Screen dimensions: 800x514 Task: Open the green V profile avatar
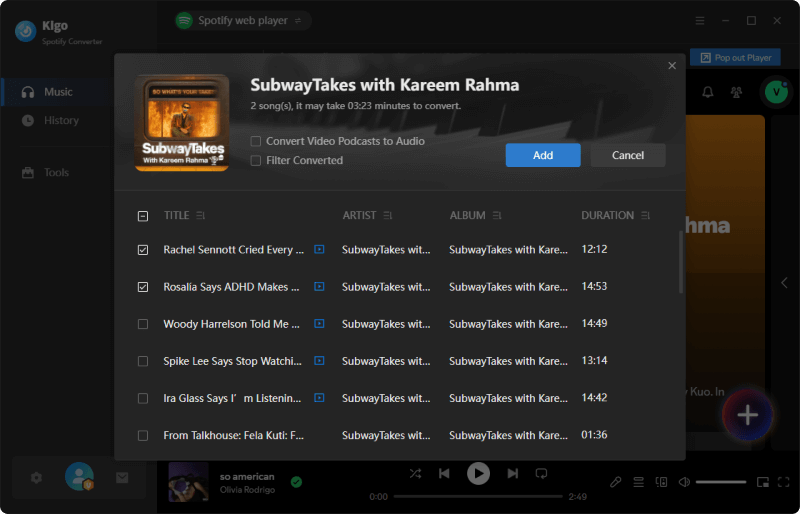(776, 92)
